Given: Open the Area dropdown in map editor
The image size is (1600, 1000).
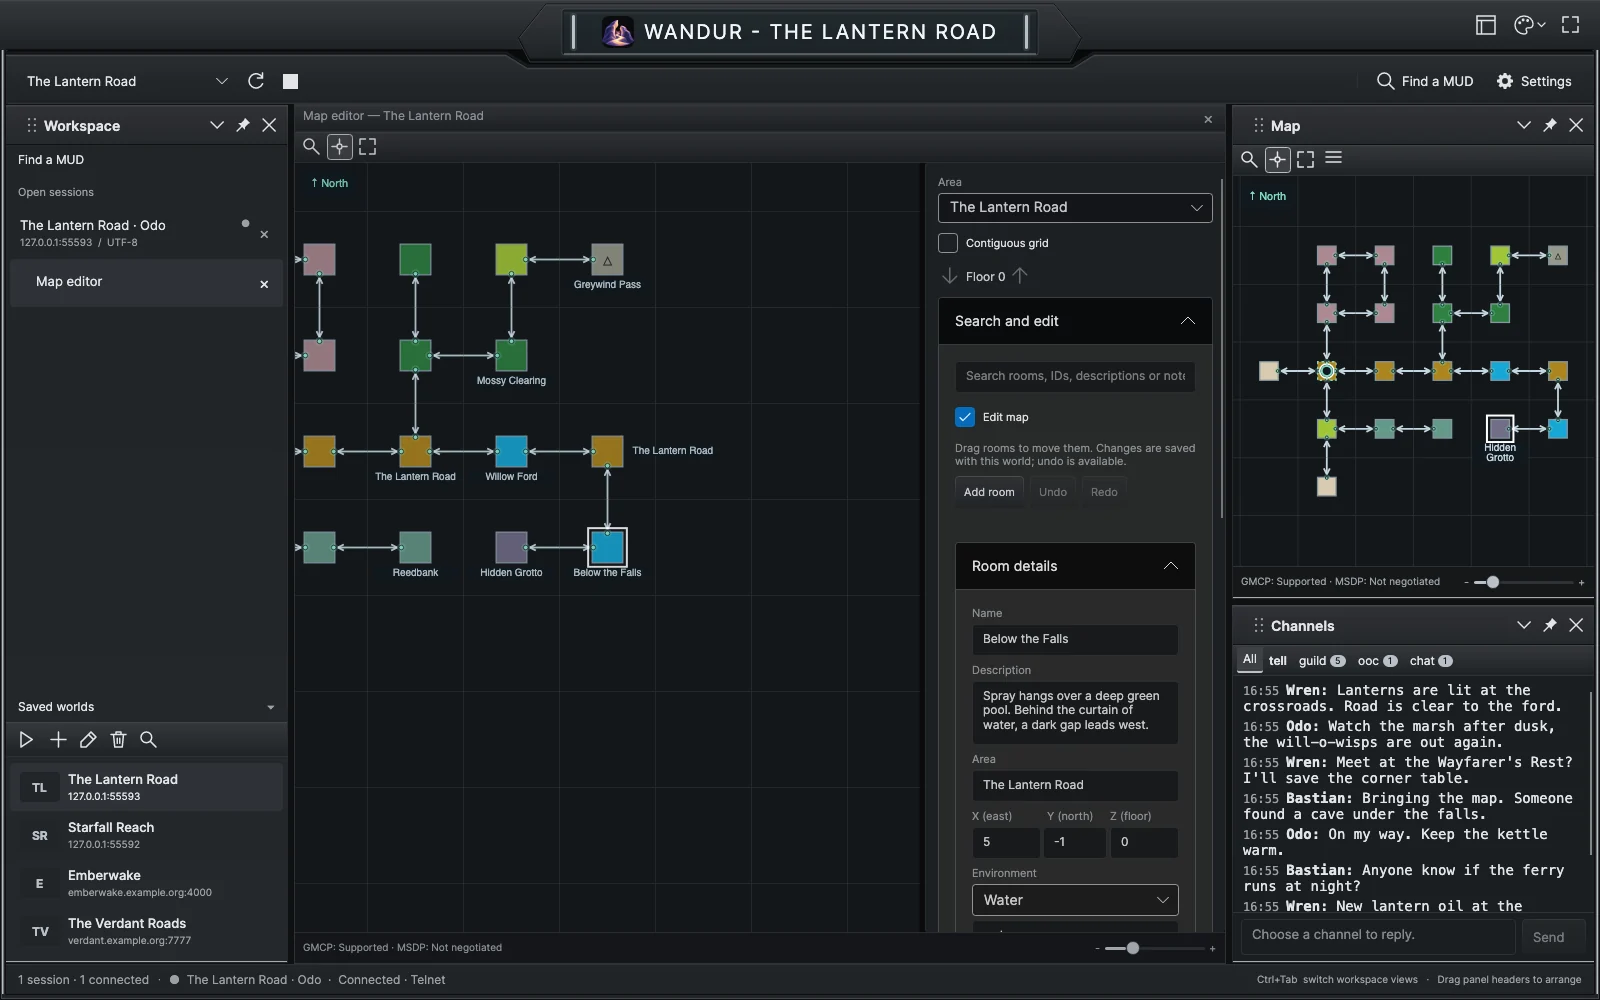Looking at the screenshot, I should 1075,208.
